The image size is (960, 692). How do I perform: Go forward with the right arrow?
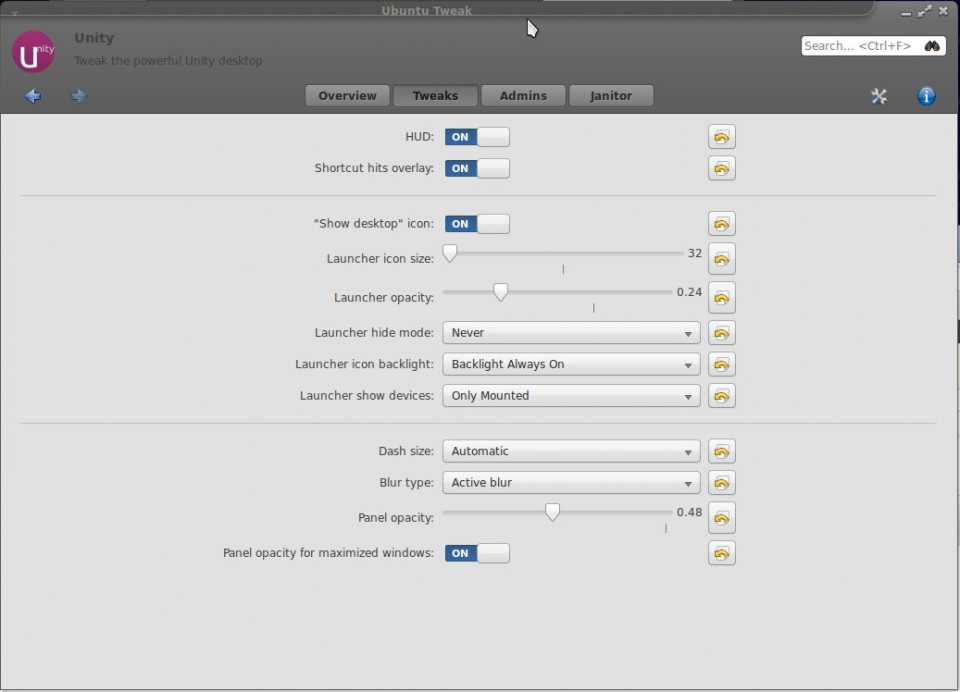point(79,96)
